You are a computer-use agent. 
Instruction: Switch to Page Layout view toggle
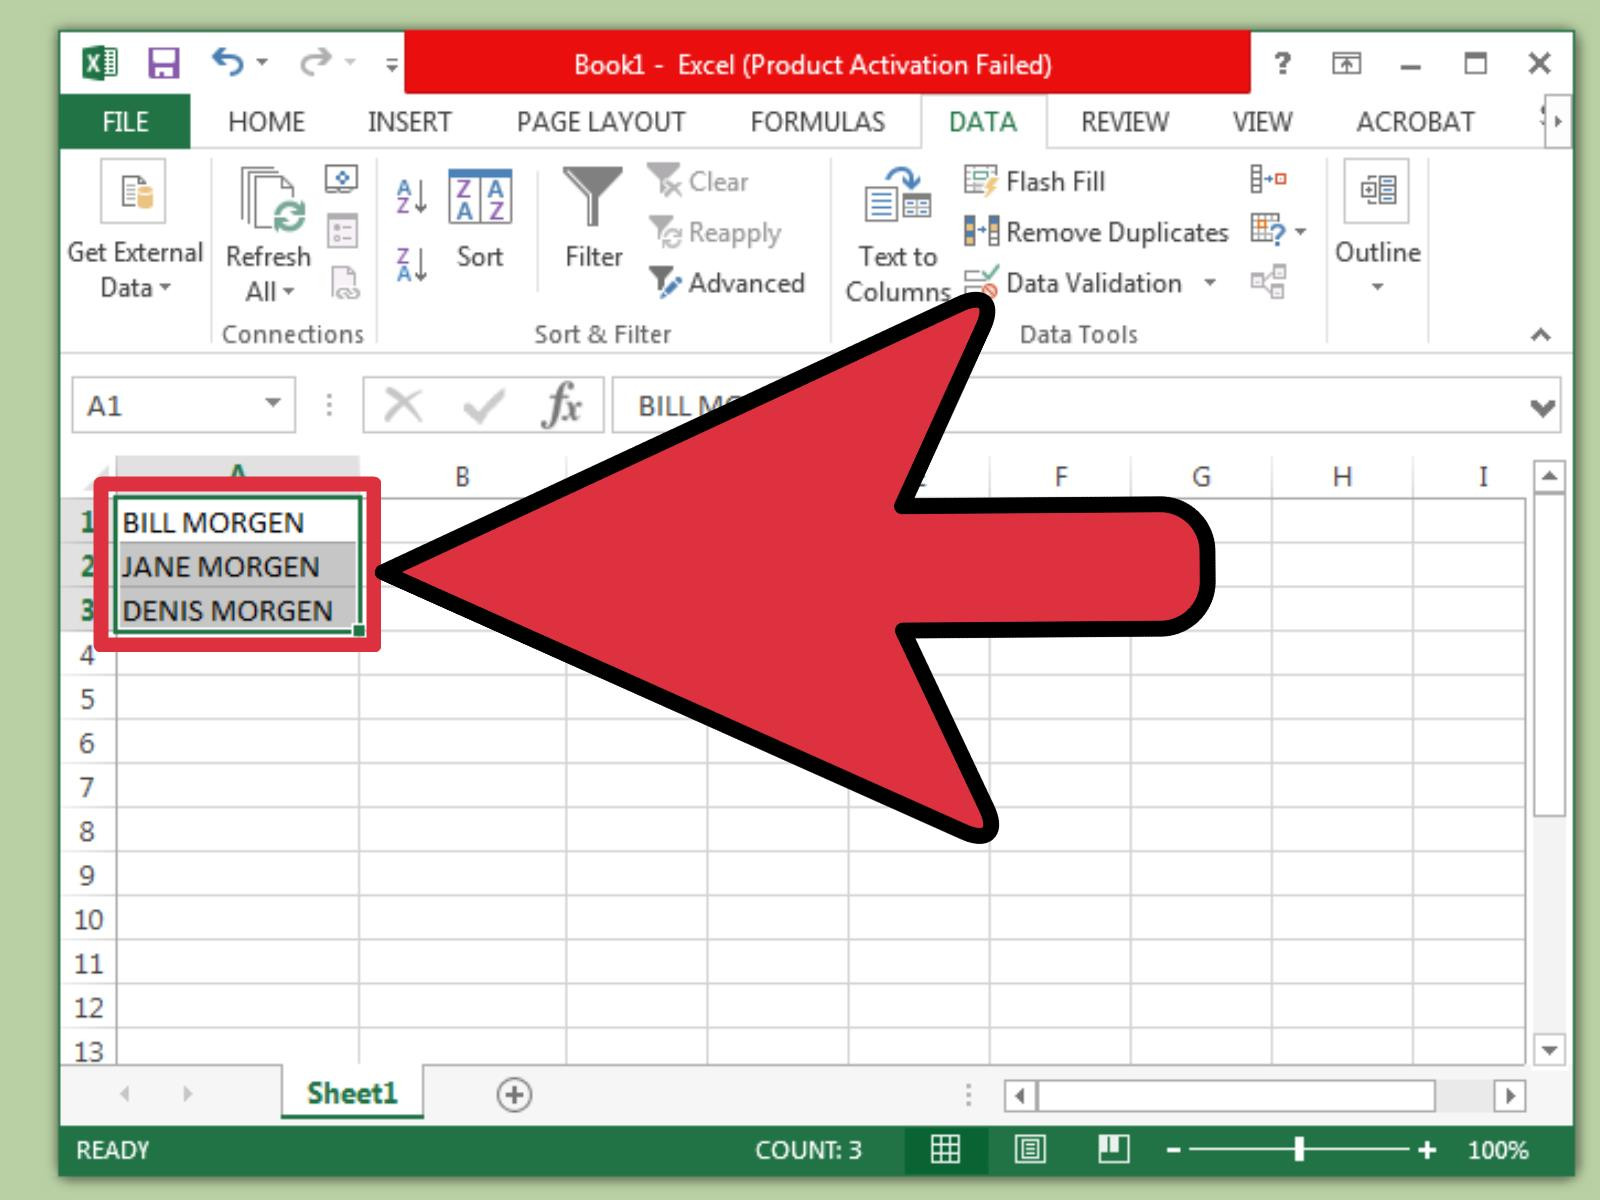pyautogui.click(x=1030, y=1151)
